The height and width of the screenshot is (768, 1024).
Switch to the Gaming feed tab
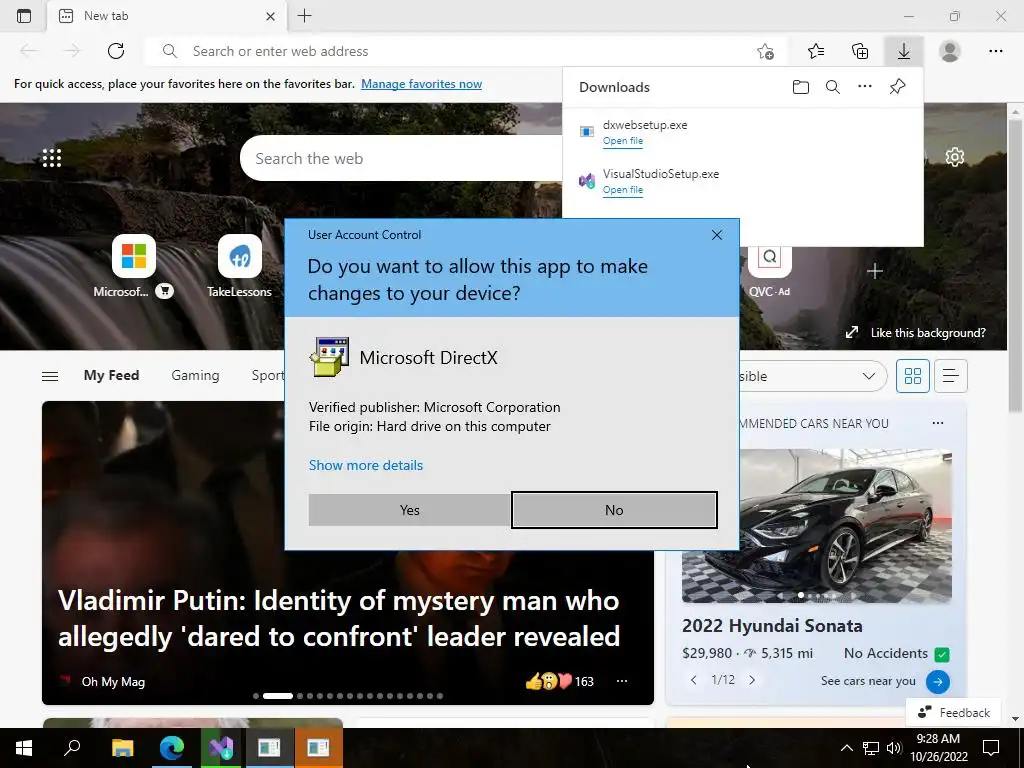195,376
